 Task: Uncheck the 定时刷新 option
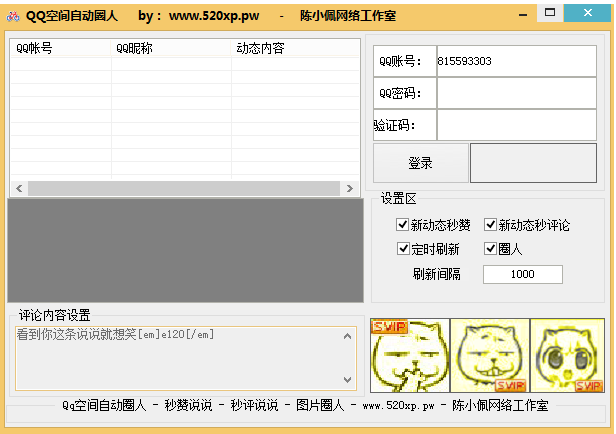[x=403, y=248]
